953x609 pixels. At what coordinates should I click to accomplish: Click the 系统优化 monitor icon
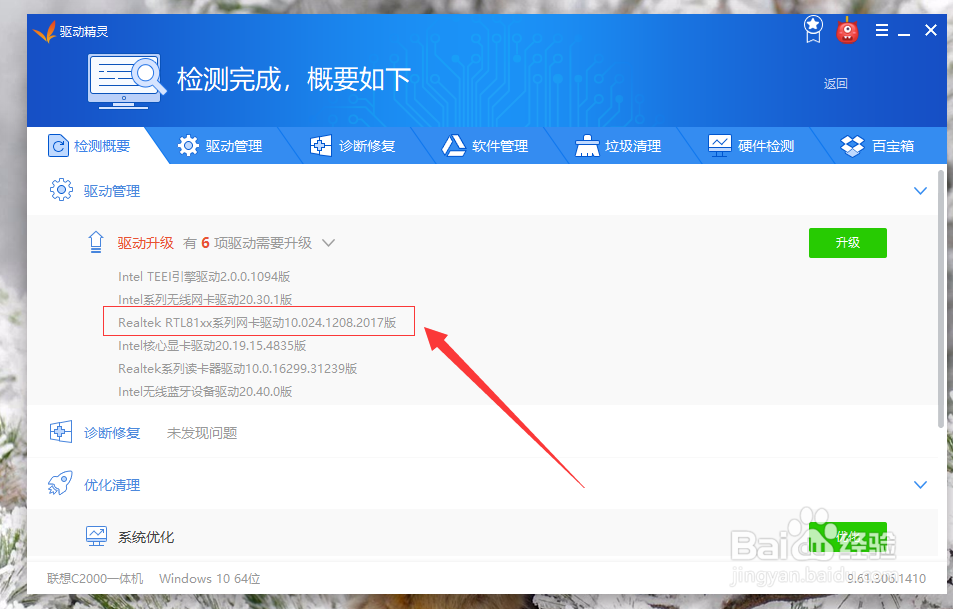(x=96, y=536)
